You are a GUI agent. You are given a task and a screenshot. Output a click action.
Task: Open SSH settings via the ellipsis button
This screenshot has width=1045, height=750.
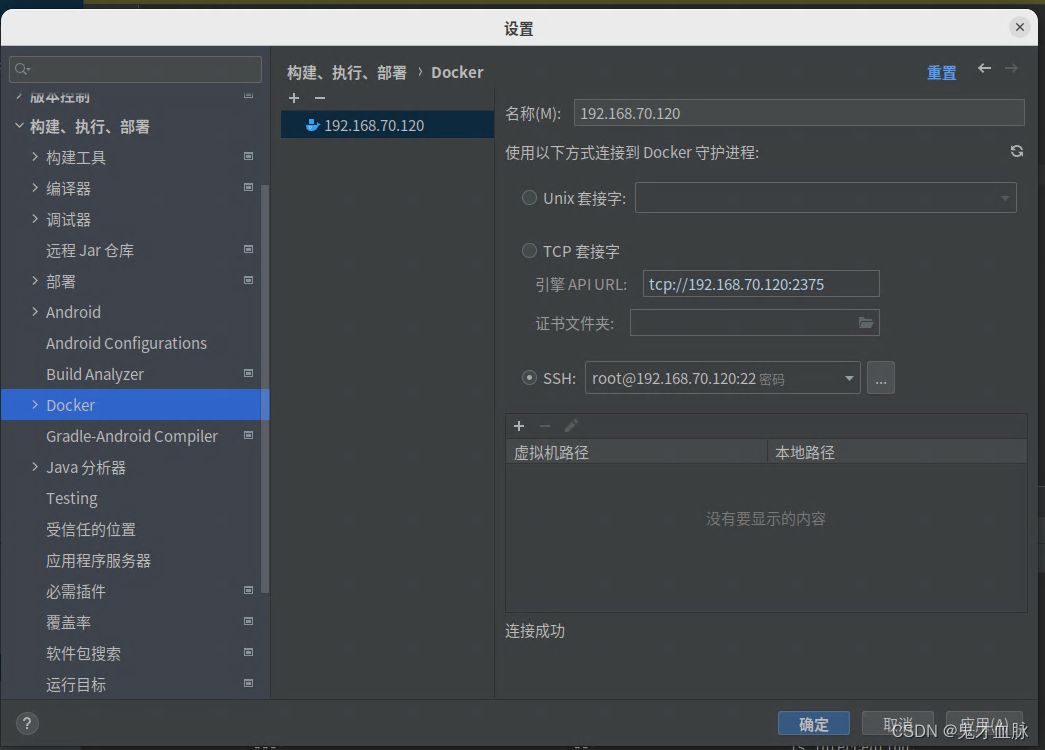(880, 377)
